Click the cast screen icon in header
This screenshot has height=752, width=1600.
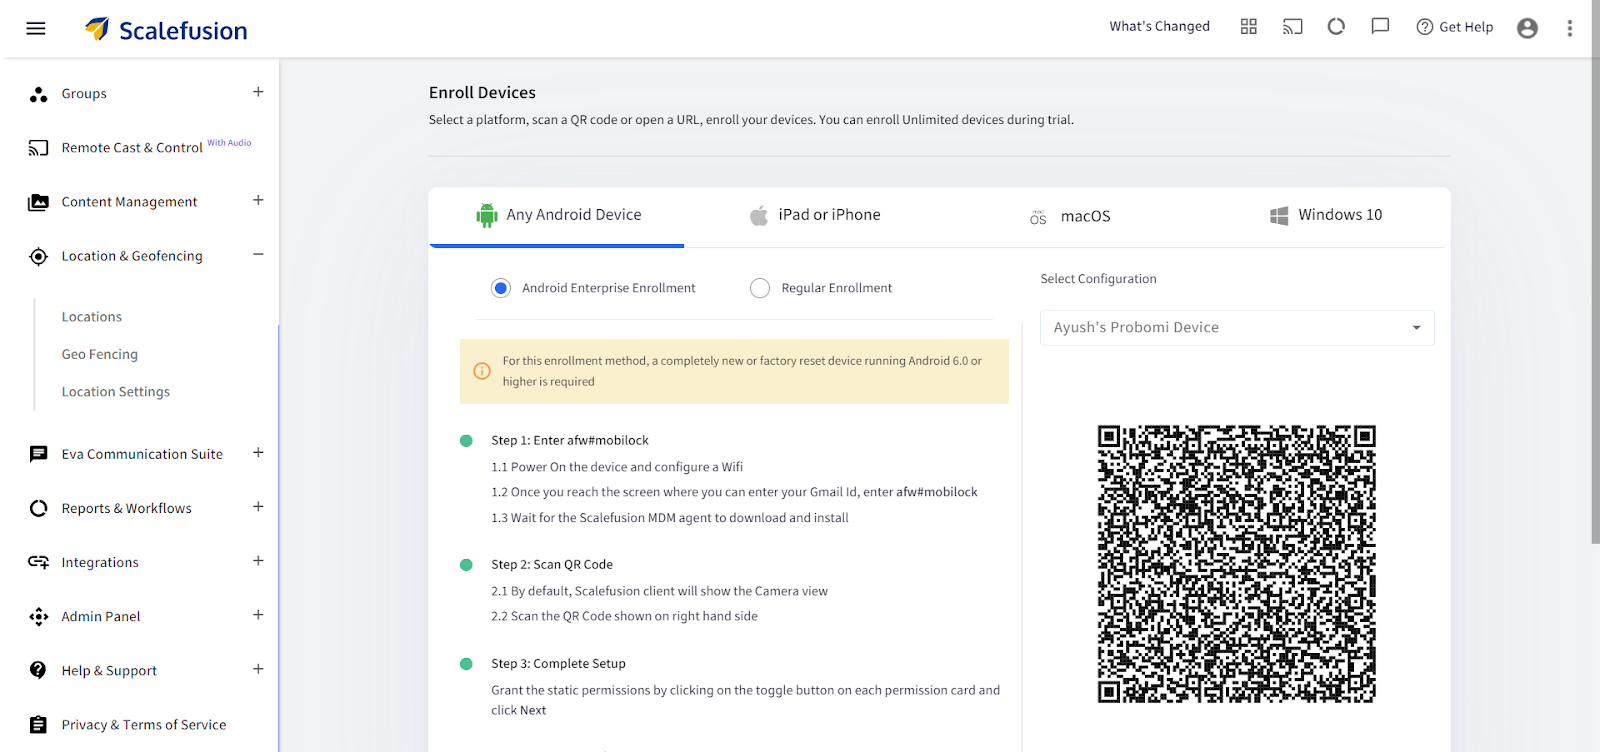[x=1293, y=27]
